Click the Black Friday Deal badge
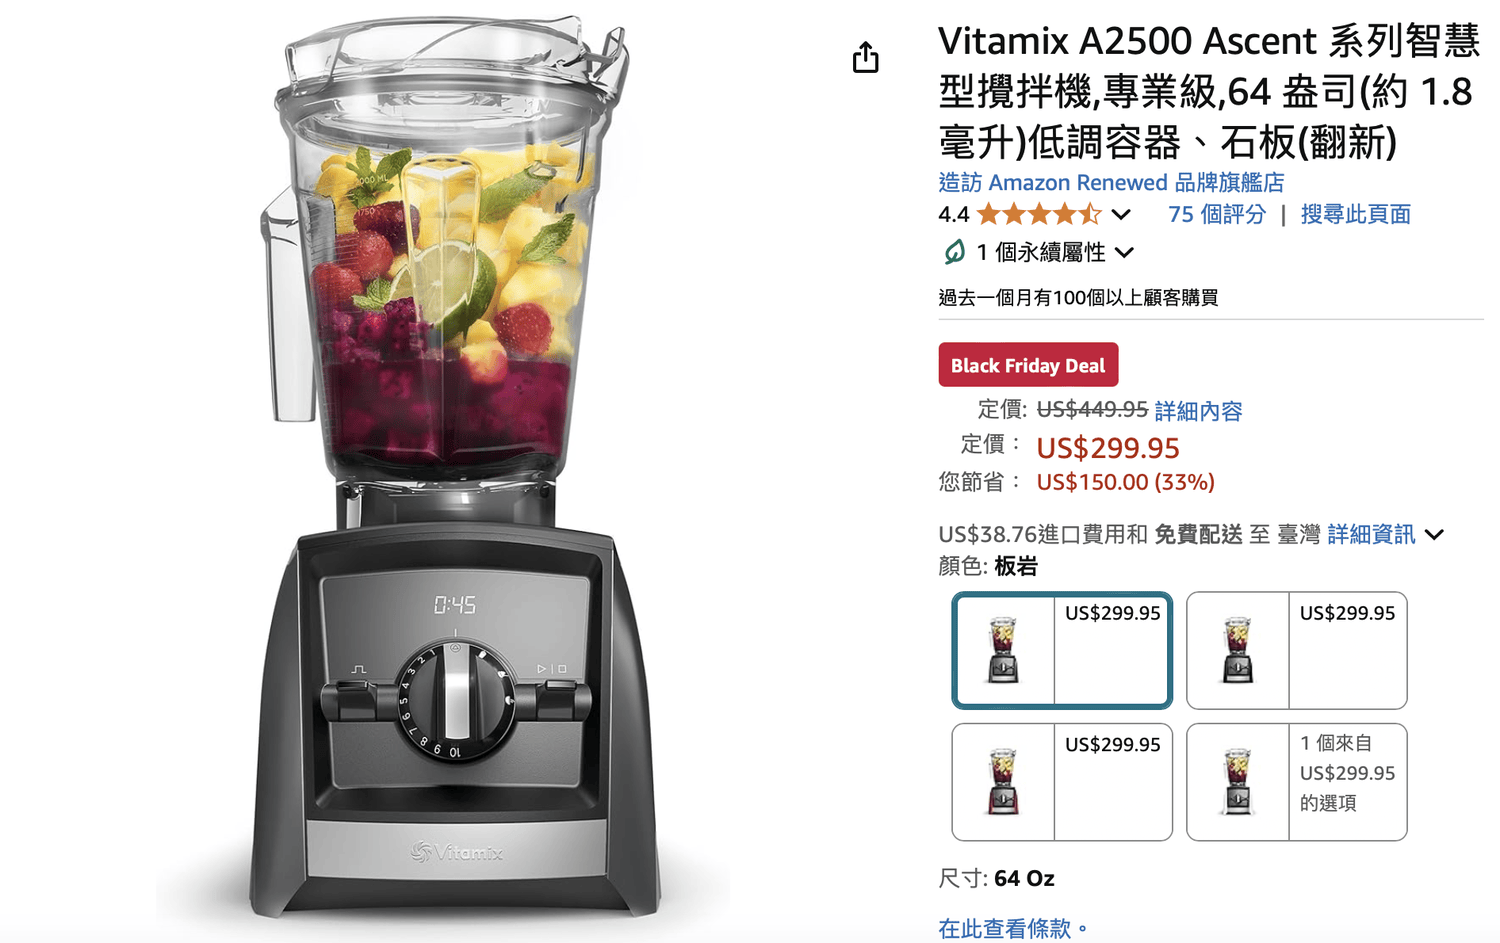The width and height of the screenshot is (1500, 943). pos(1028,365)
